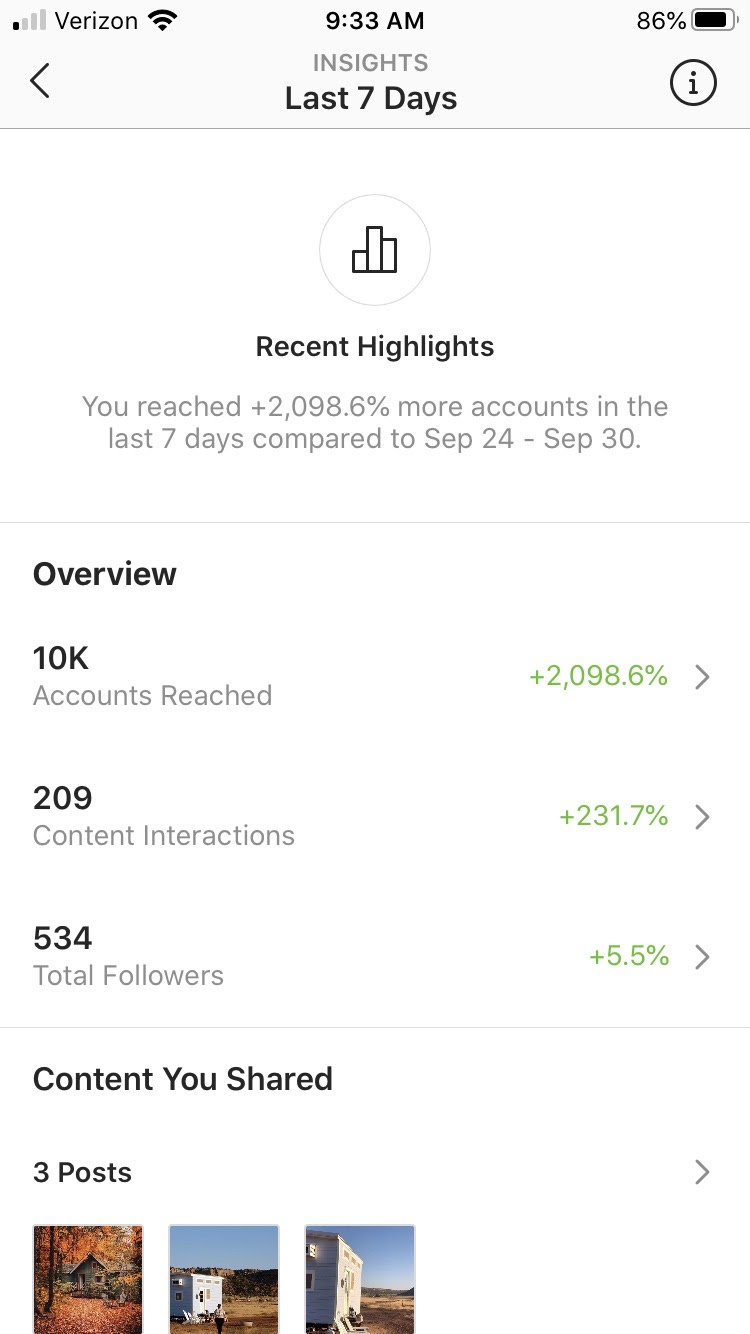750x1334 pixels.
Task: Select the Content You Shared header
Action: point(183,1079)
